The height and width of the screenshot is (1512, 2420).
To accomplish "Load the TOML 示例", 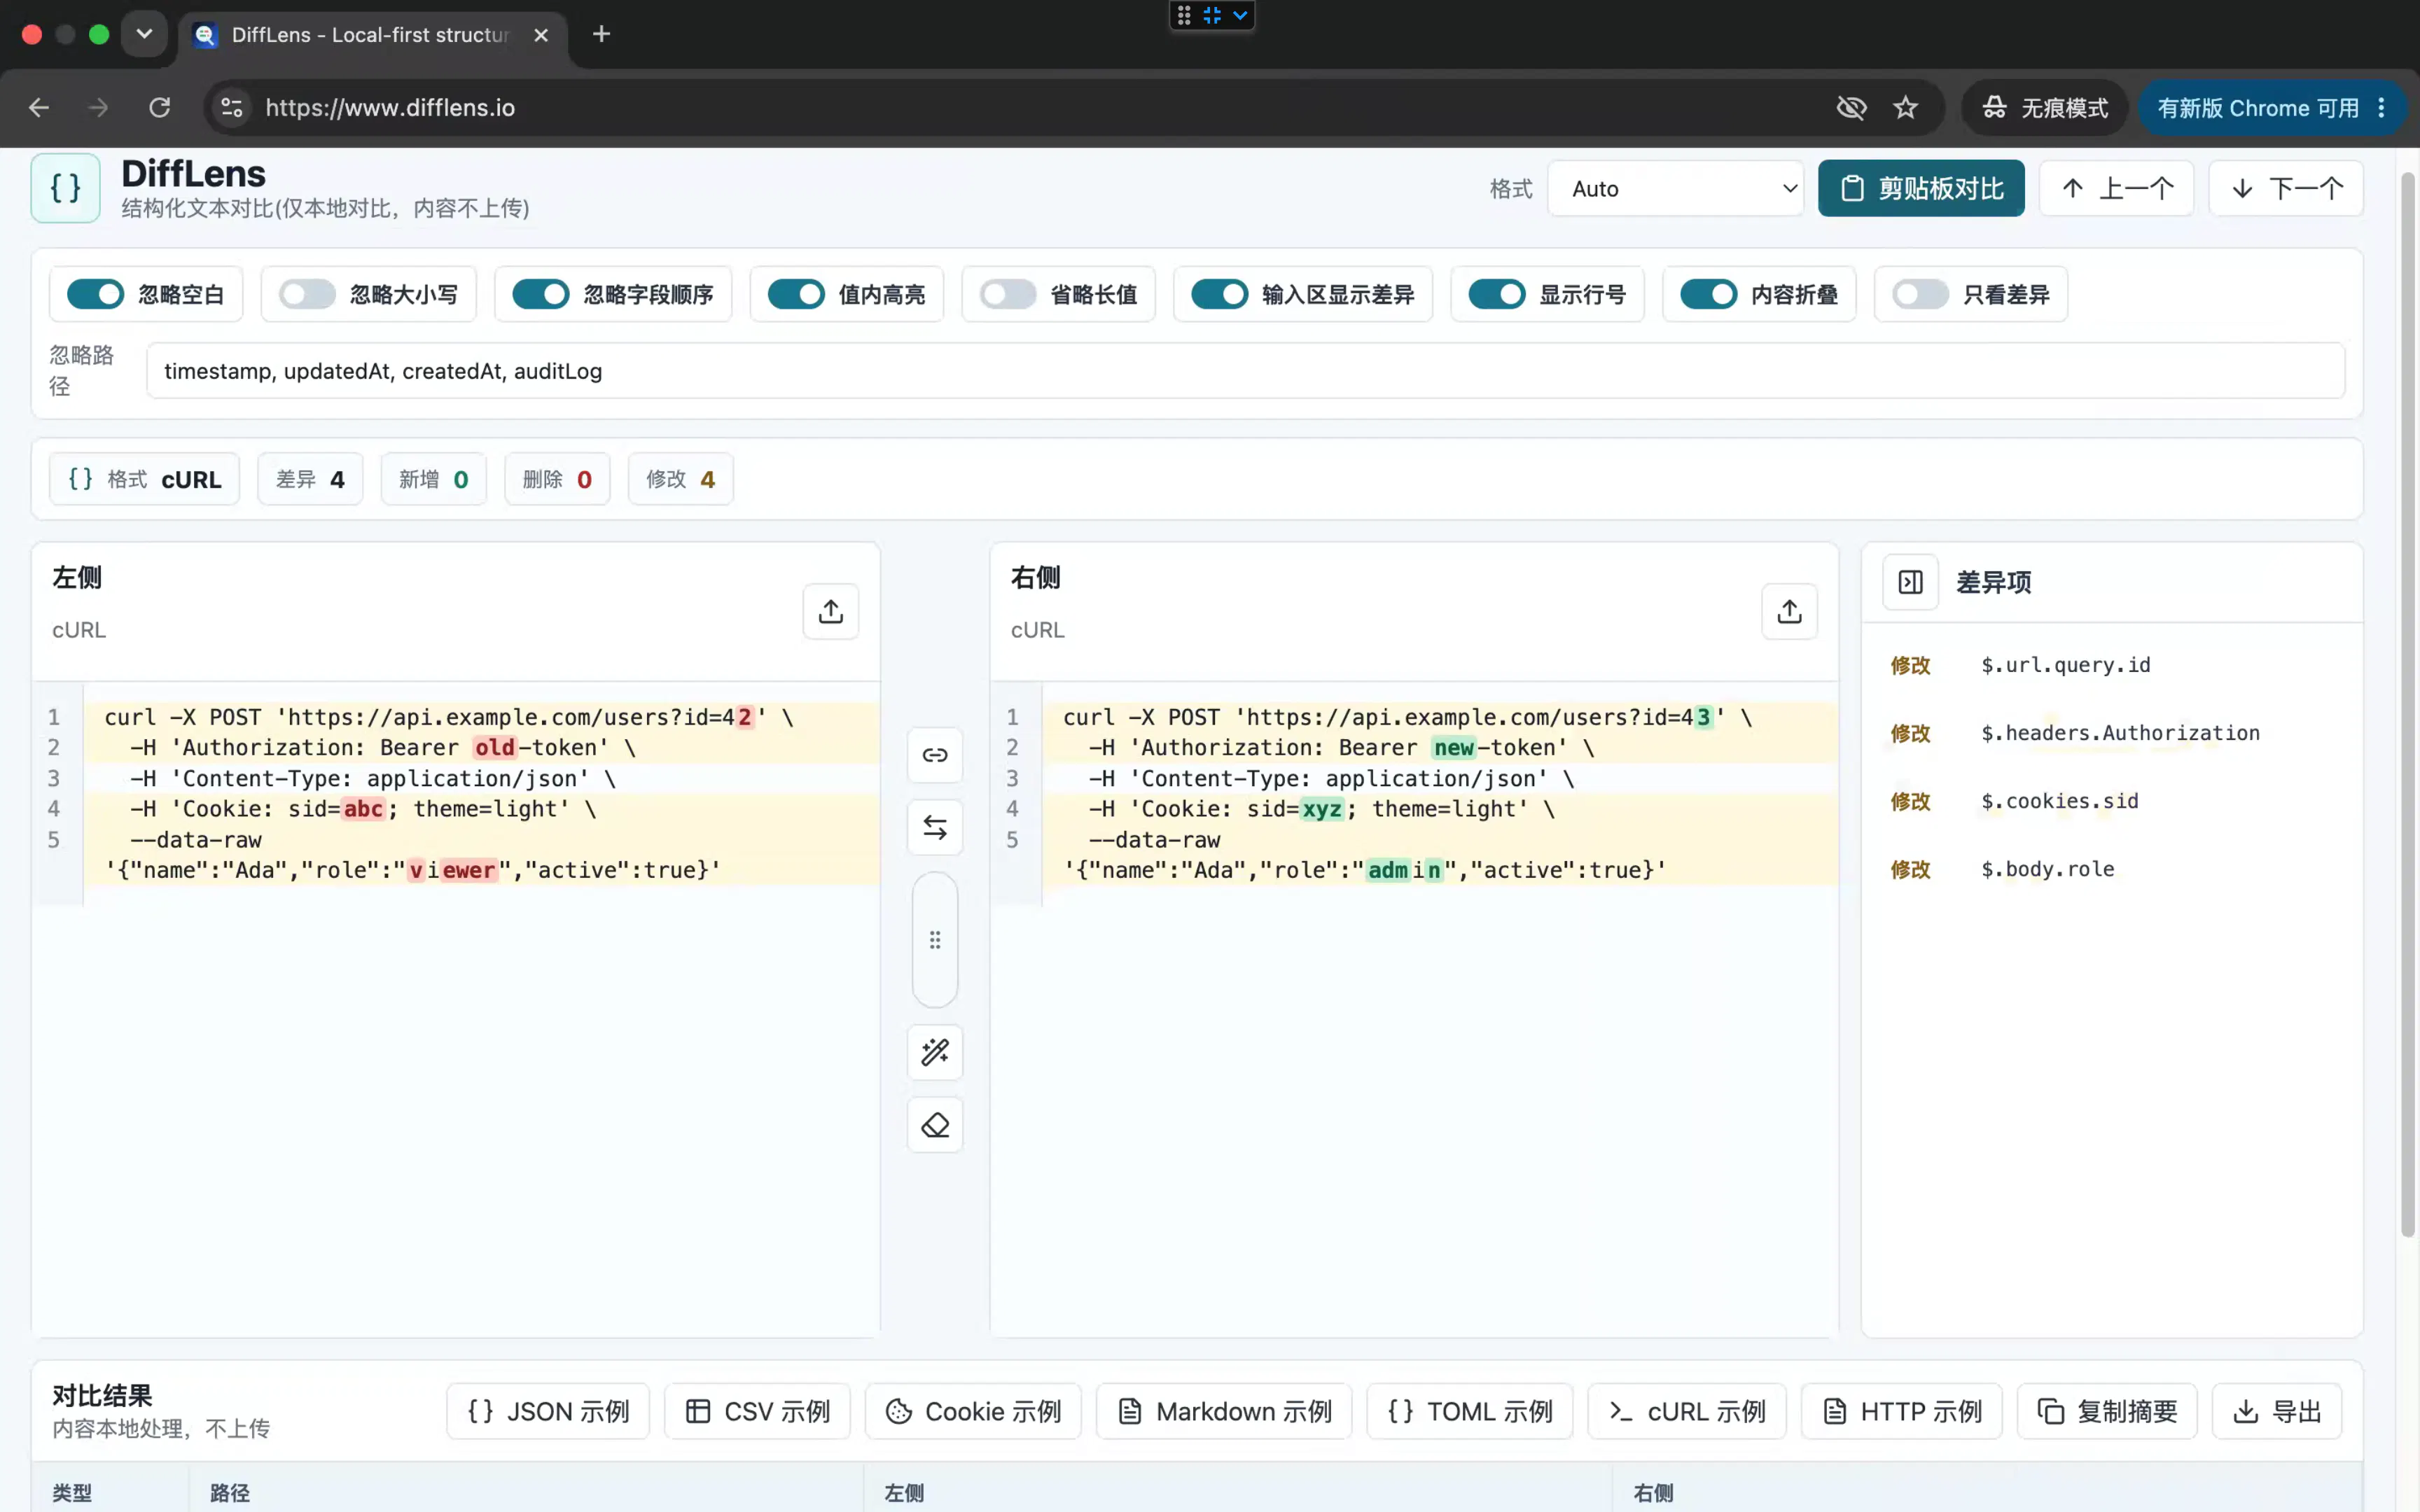I will click(1470, 1411).
